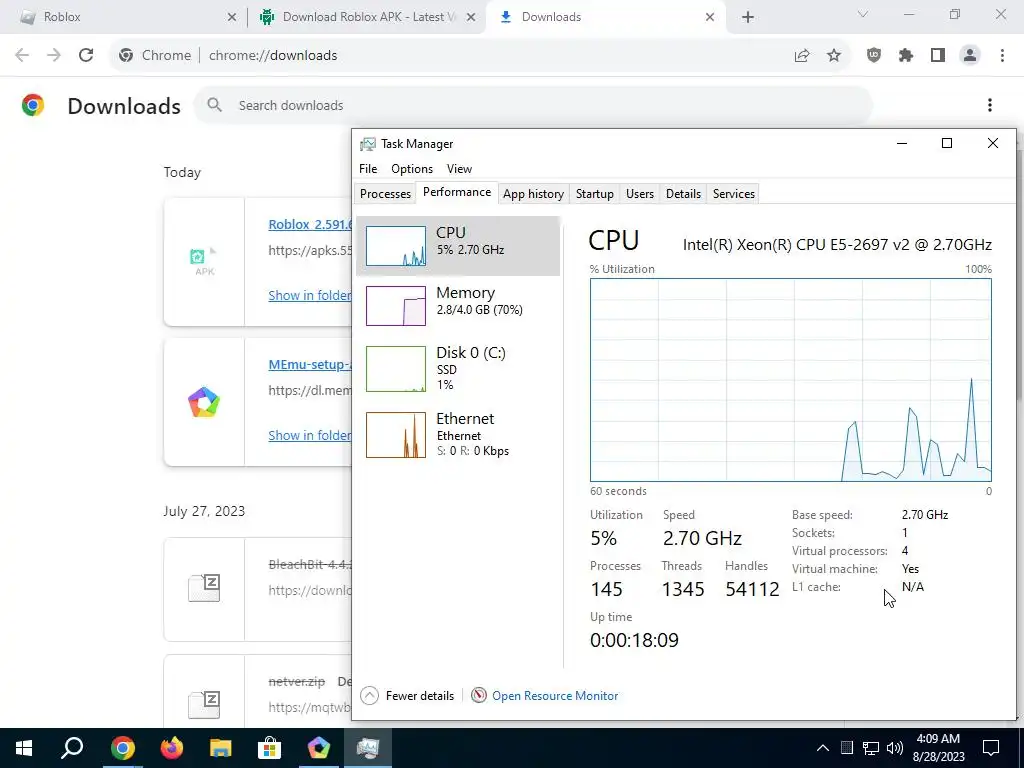Switch to the Roblox browser tab
The width and height of the screenshot is (1024, 768).
point(124,17)
